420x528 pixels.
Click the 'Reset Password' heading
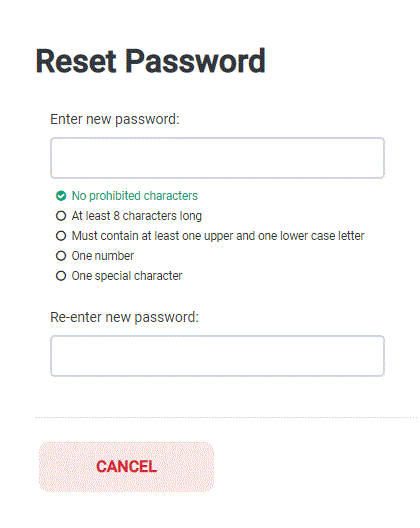(x=151, y=61)
